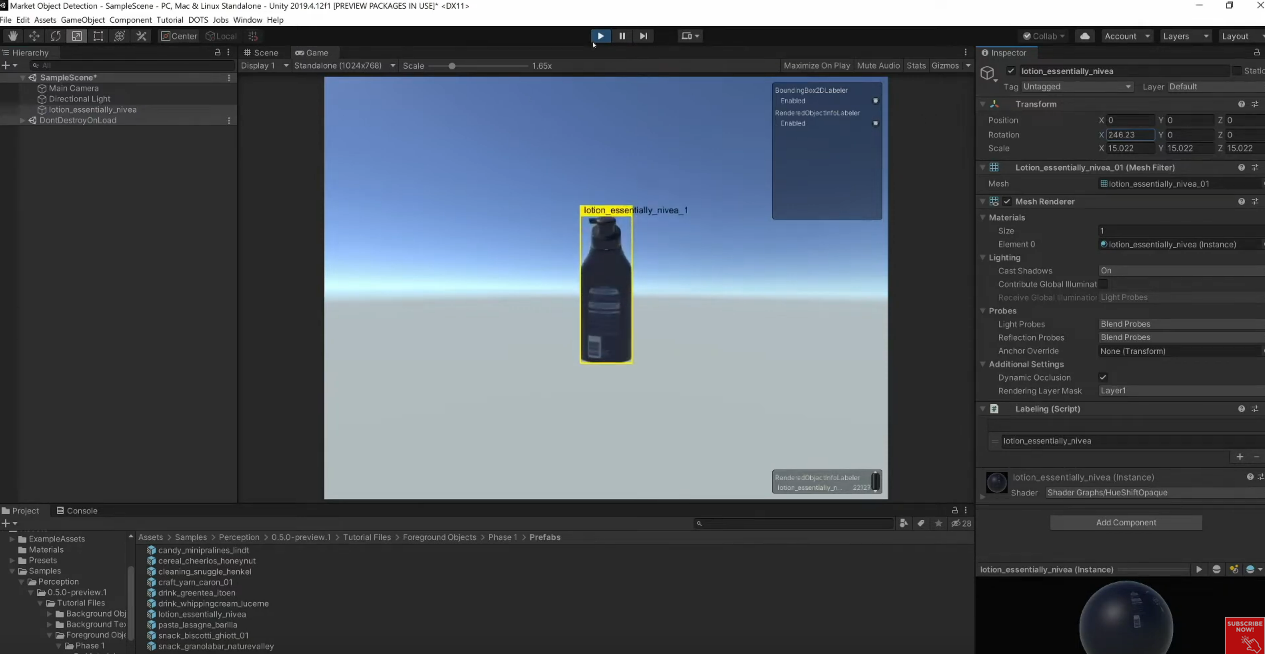Select the Move tool
The image size is (1265, 654).
pyautogui.click(x=34, y=36)
